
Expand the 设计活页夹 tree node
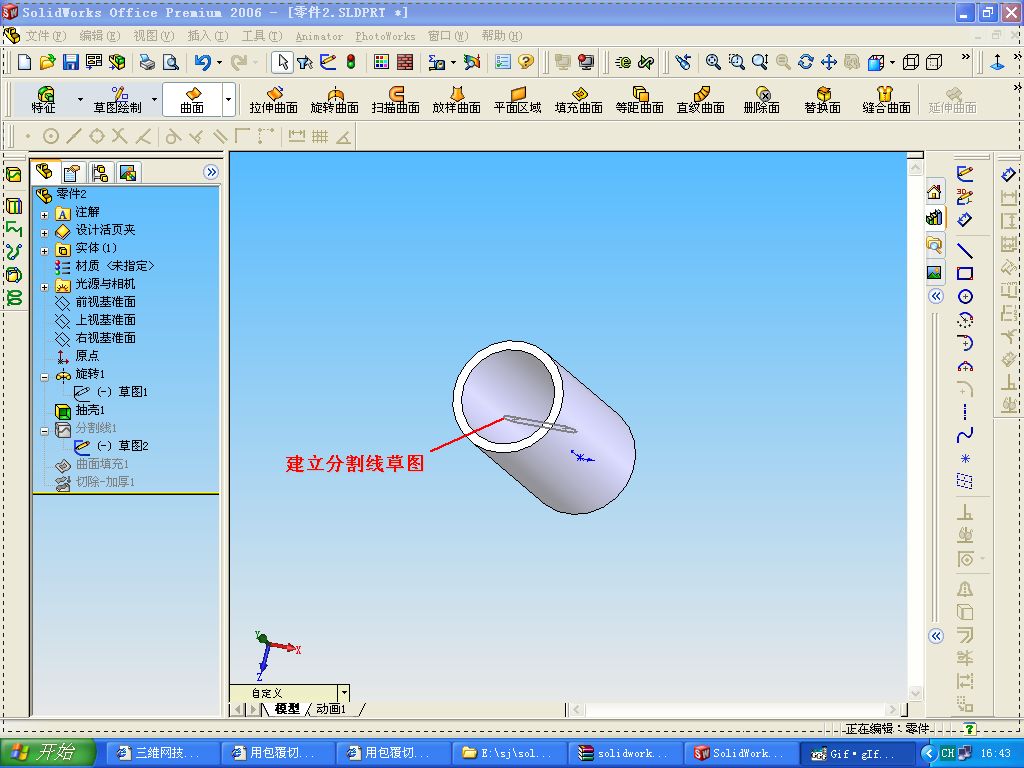44,232
